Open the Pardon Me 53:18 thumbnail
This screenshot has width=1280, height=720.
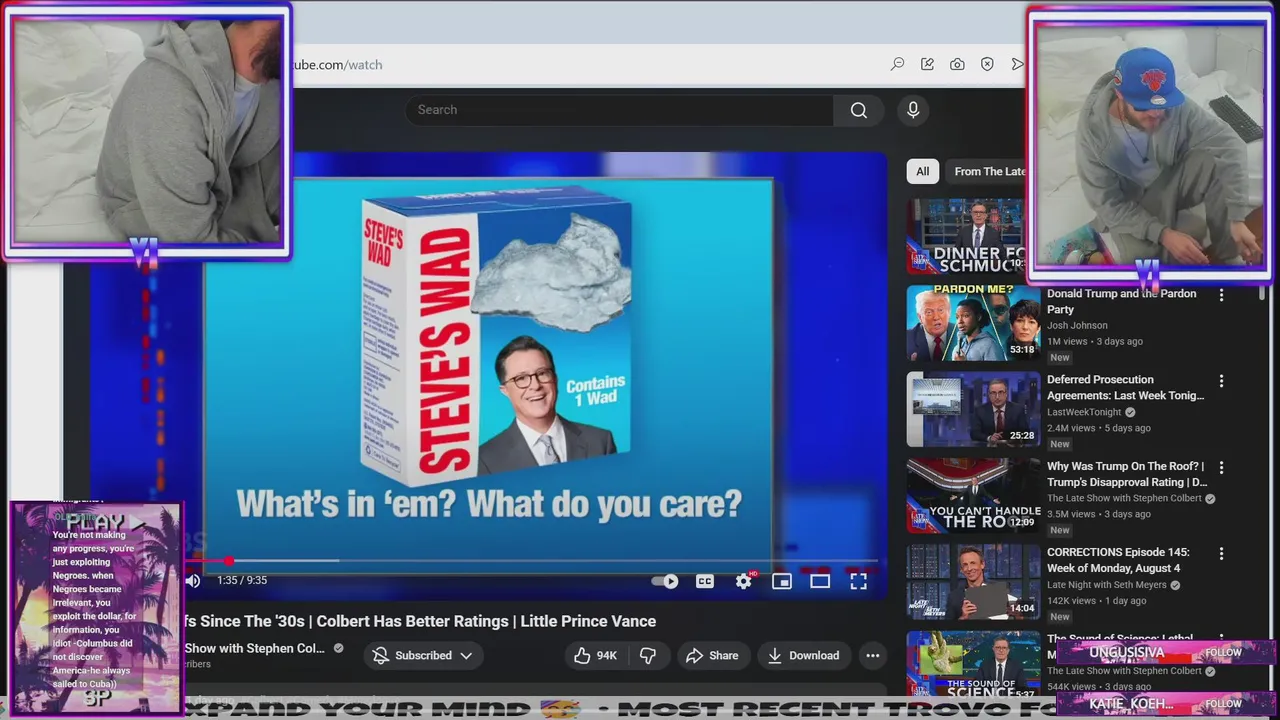point(973,323)
